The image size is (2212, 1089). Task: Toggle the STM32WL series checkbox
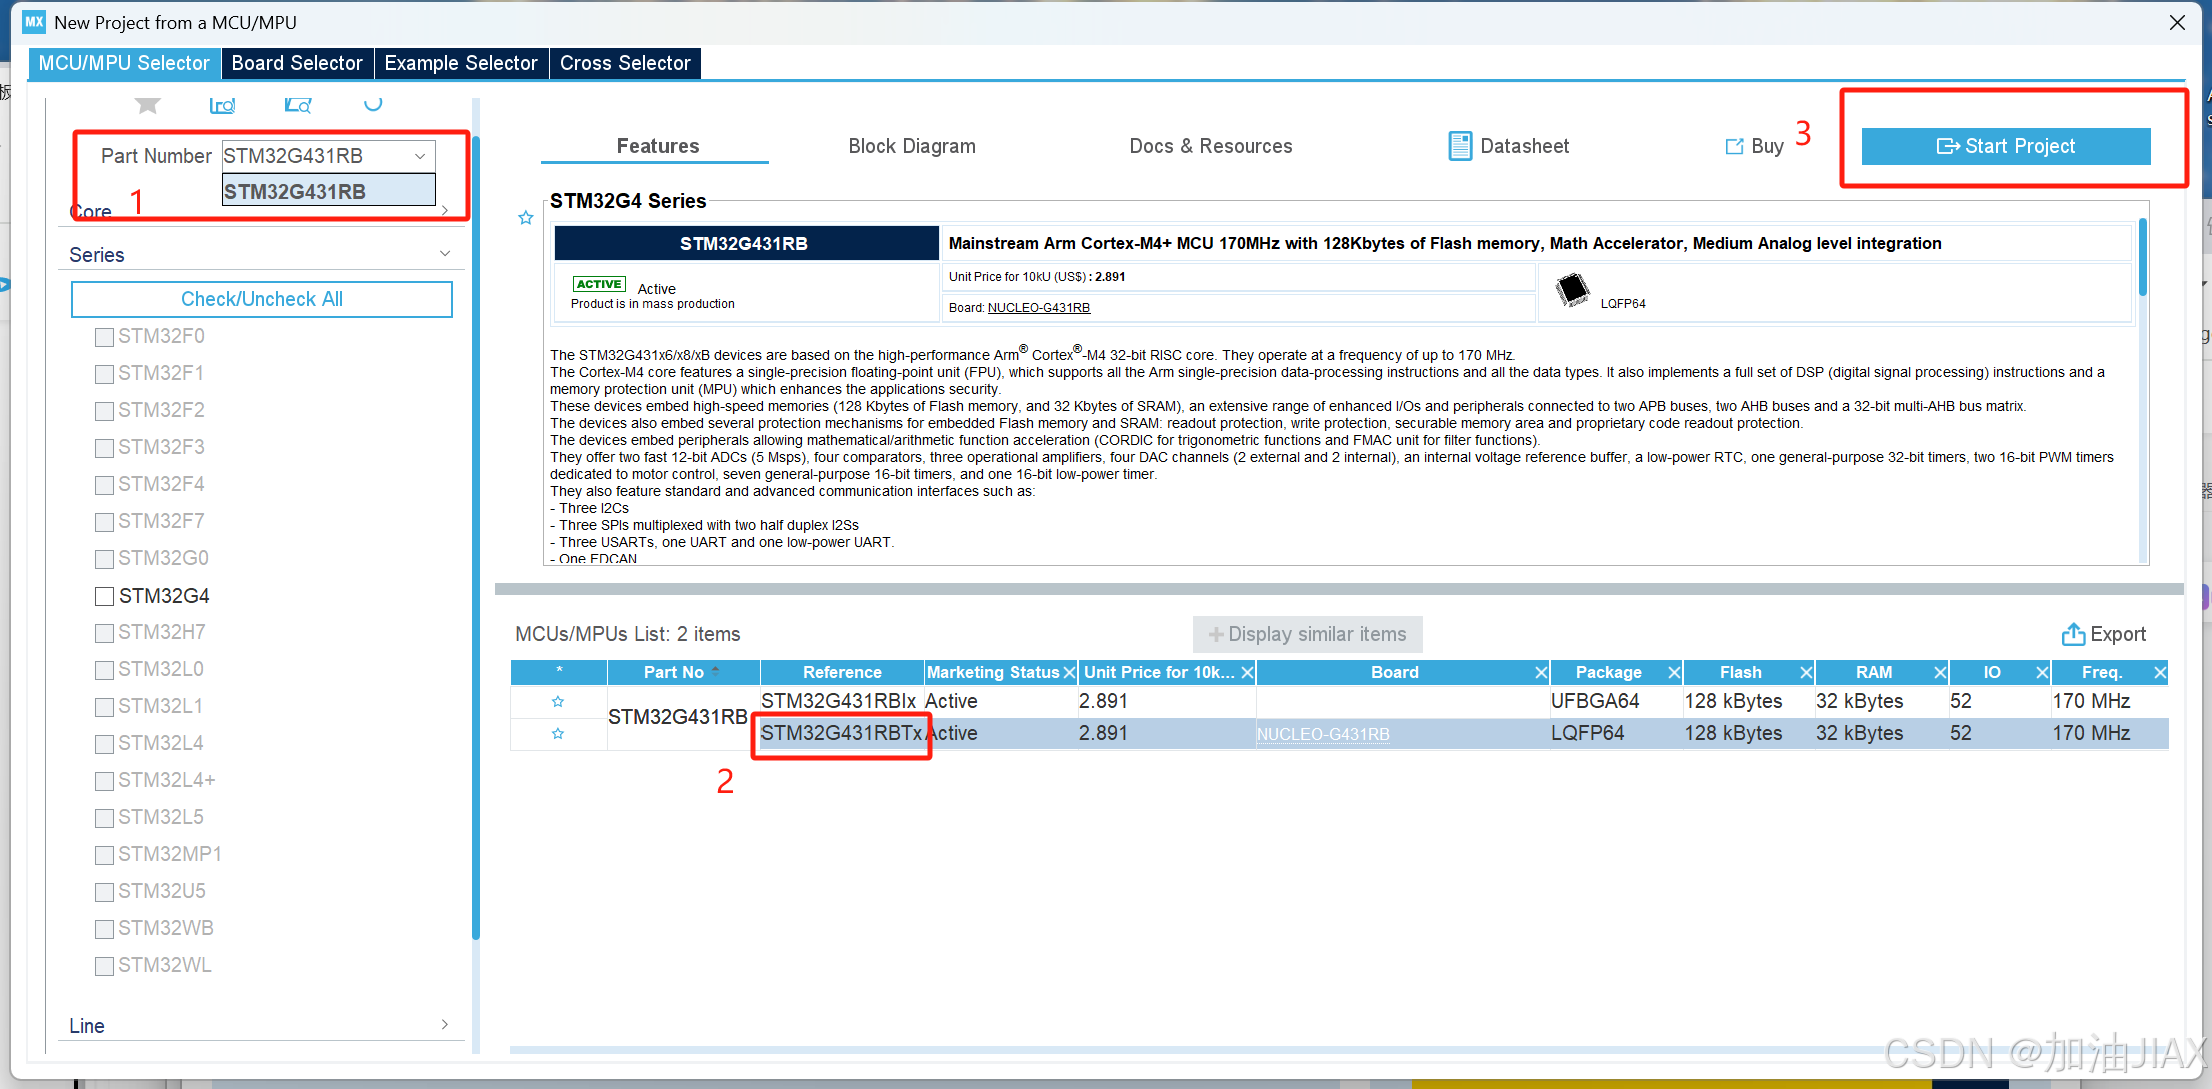click(104, 966)
